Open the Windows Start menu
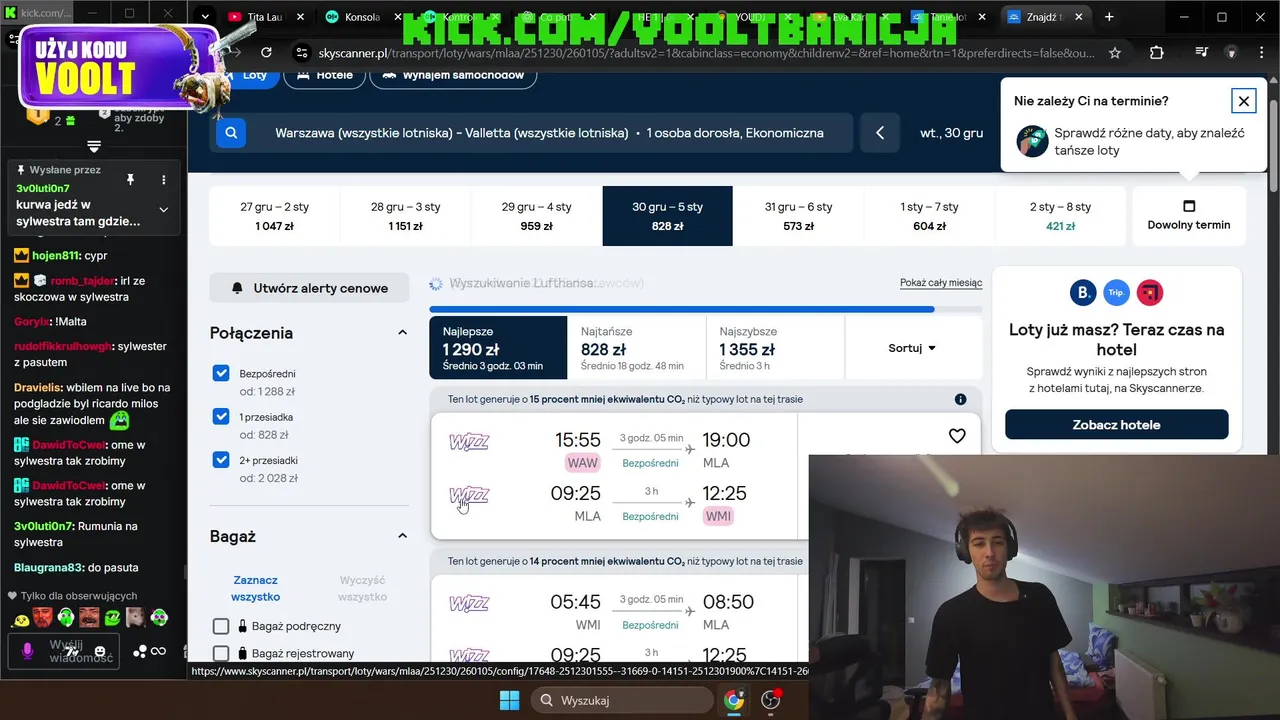Viewport: 1280px width, 720px height. point(509,700)
